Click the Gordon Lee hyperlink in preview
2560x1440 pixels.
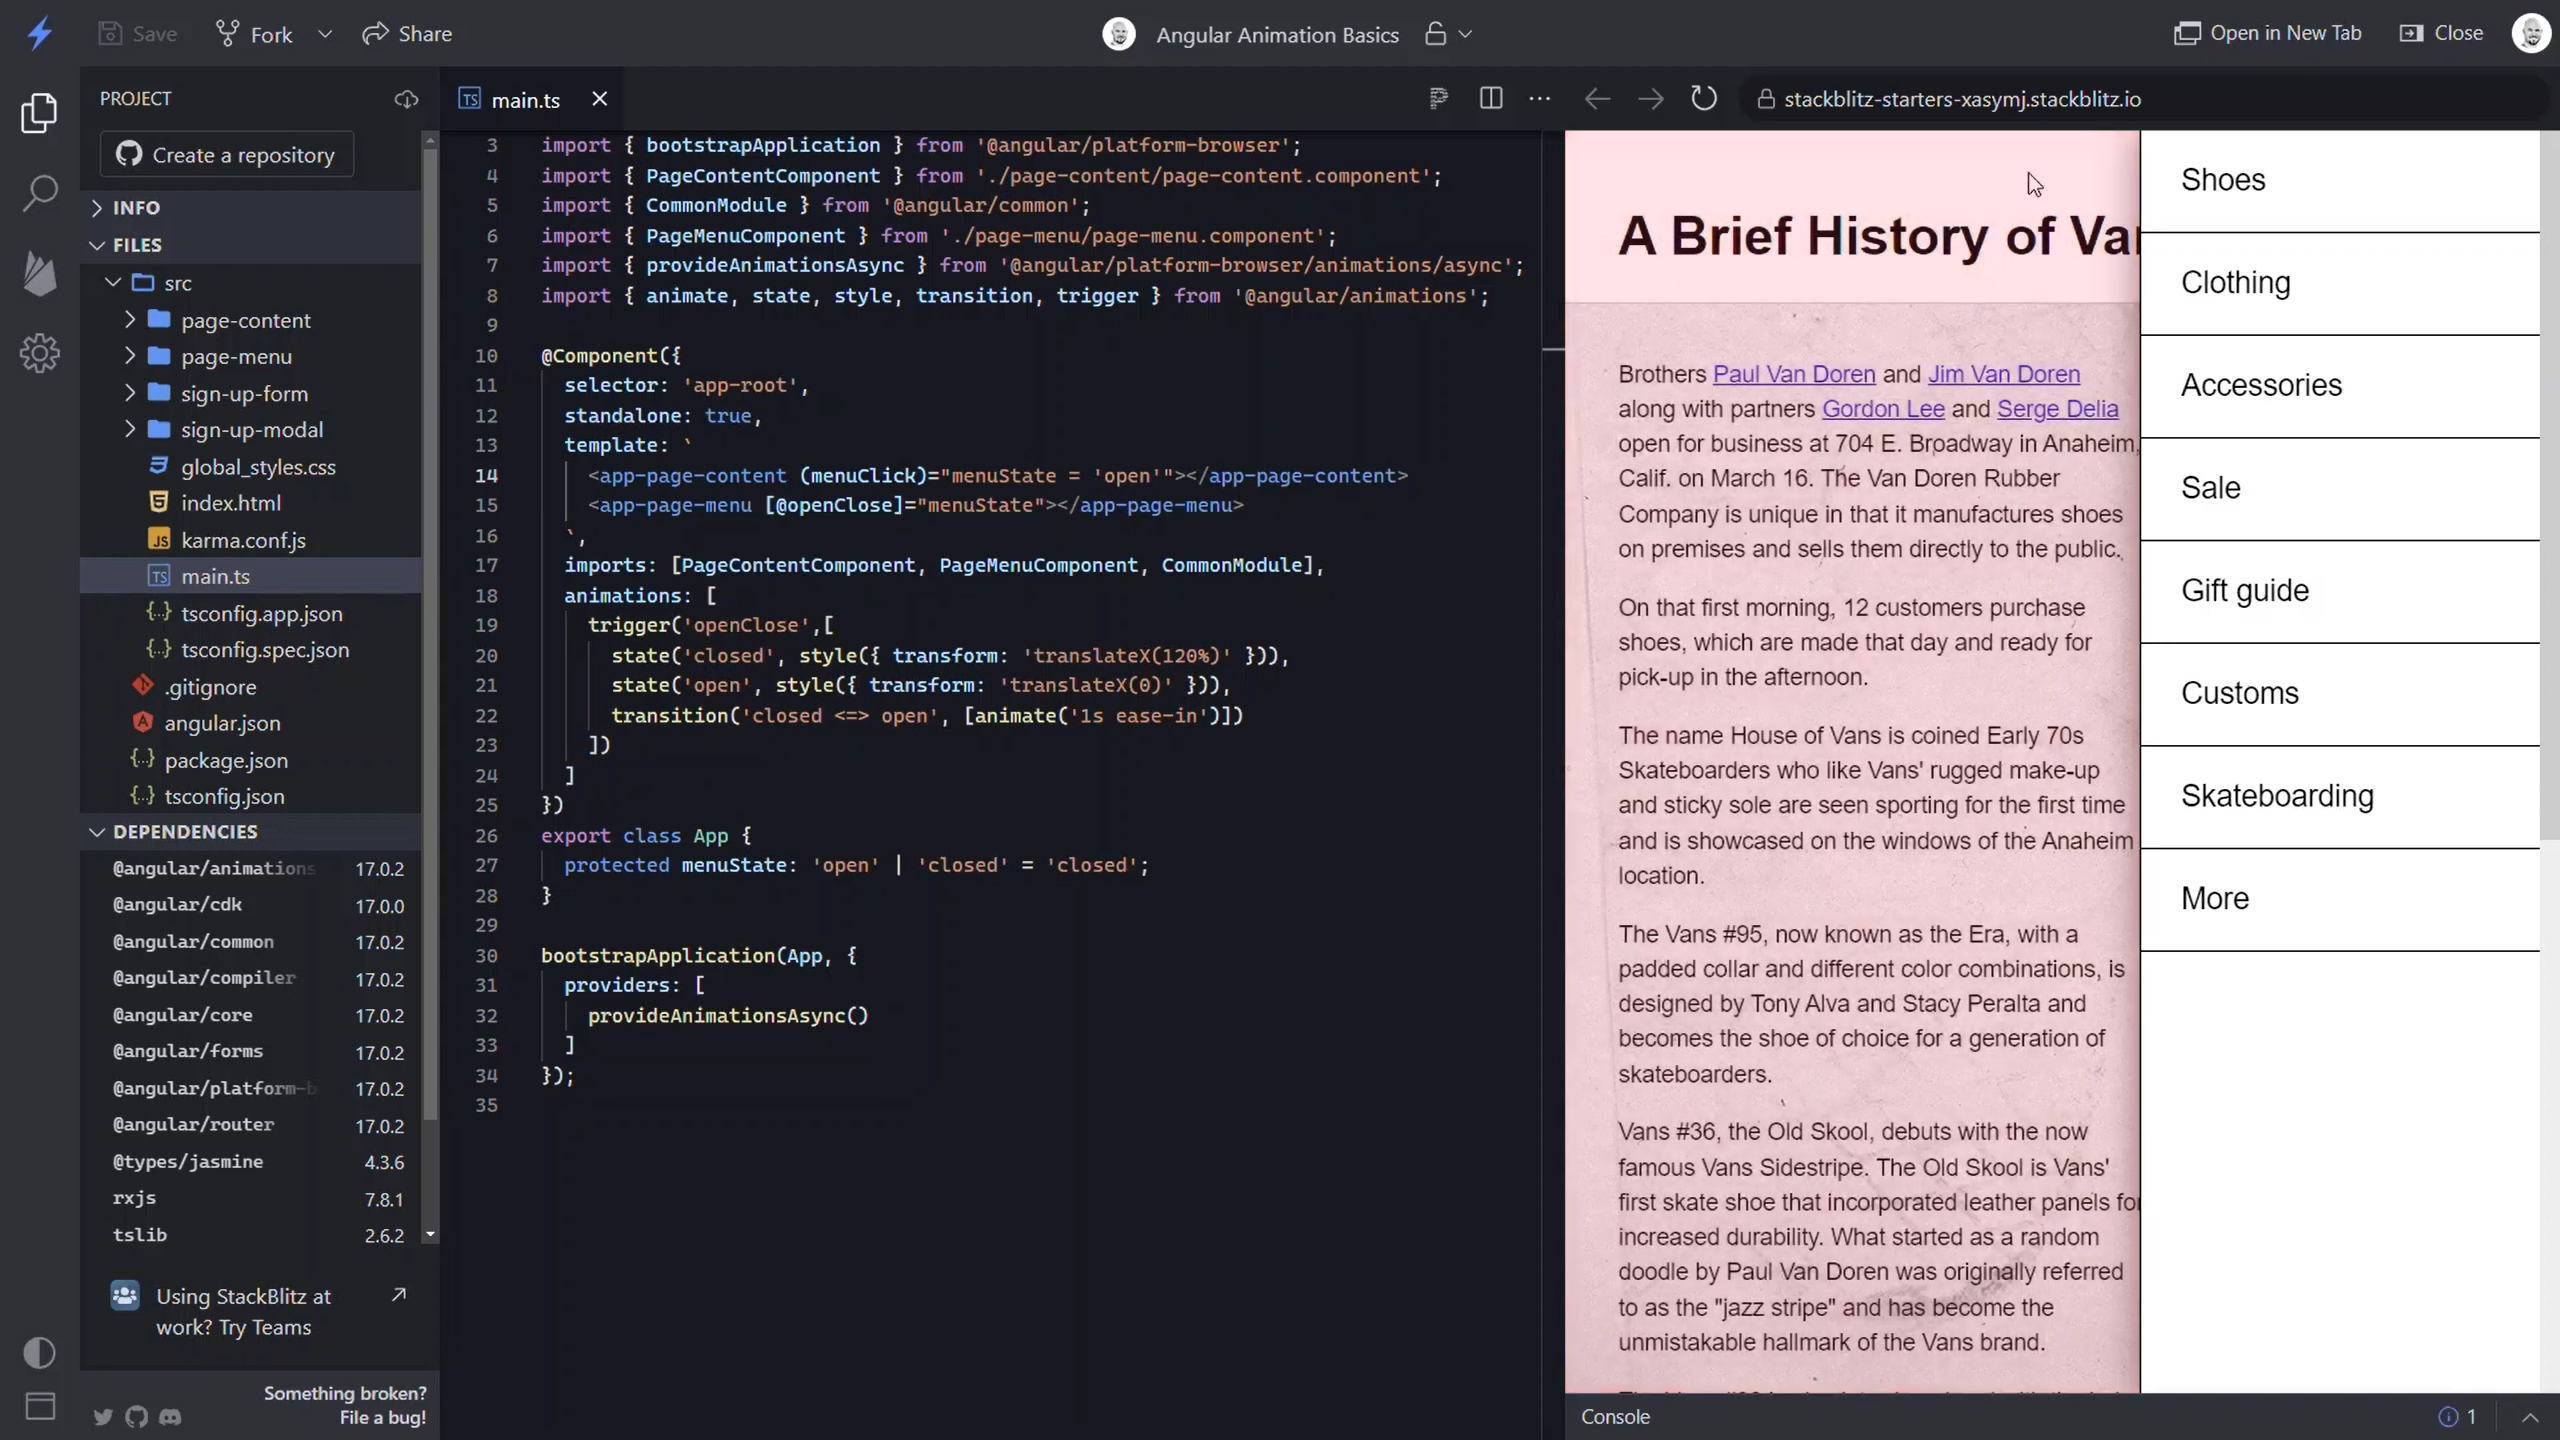1883,408
